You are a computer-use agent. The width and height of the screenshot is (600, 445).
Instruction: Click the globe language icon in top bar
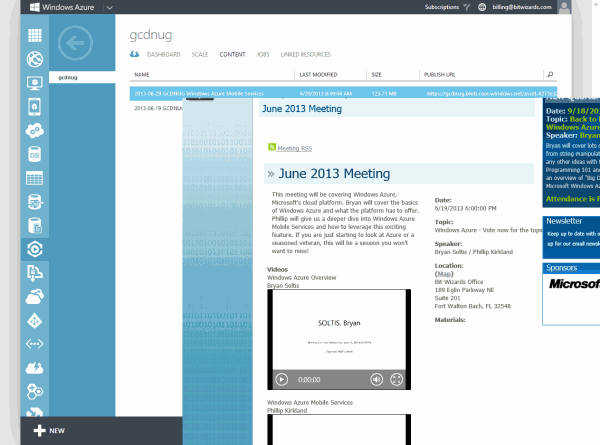[x=482, y=7]
